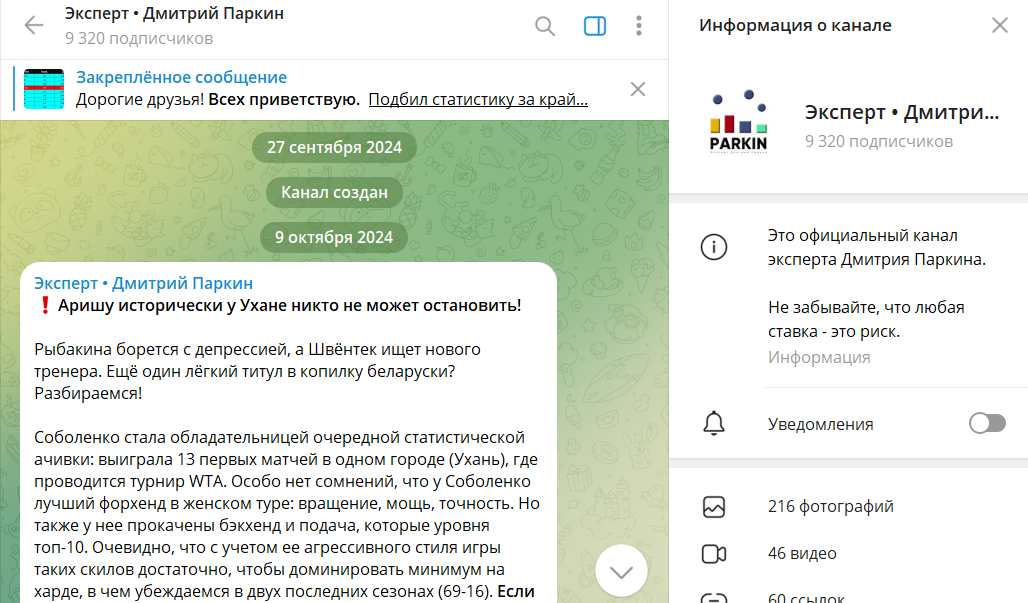
Task: Select 46 видео media entry
Action: (802, 554)
